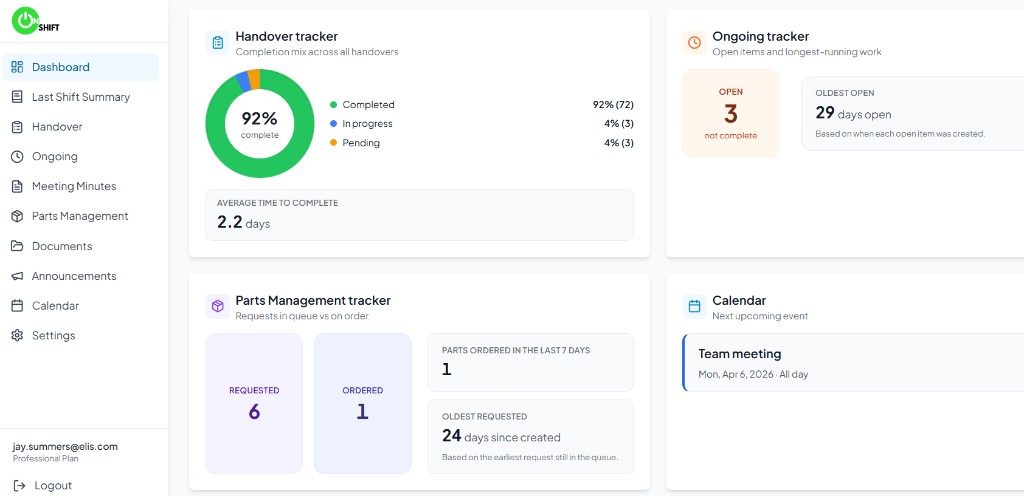Click the Average Time to Complete card
The image size is (1024, 496).
pos(419,215)
